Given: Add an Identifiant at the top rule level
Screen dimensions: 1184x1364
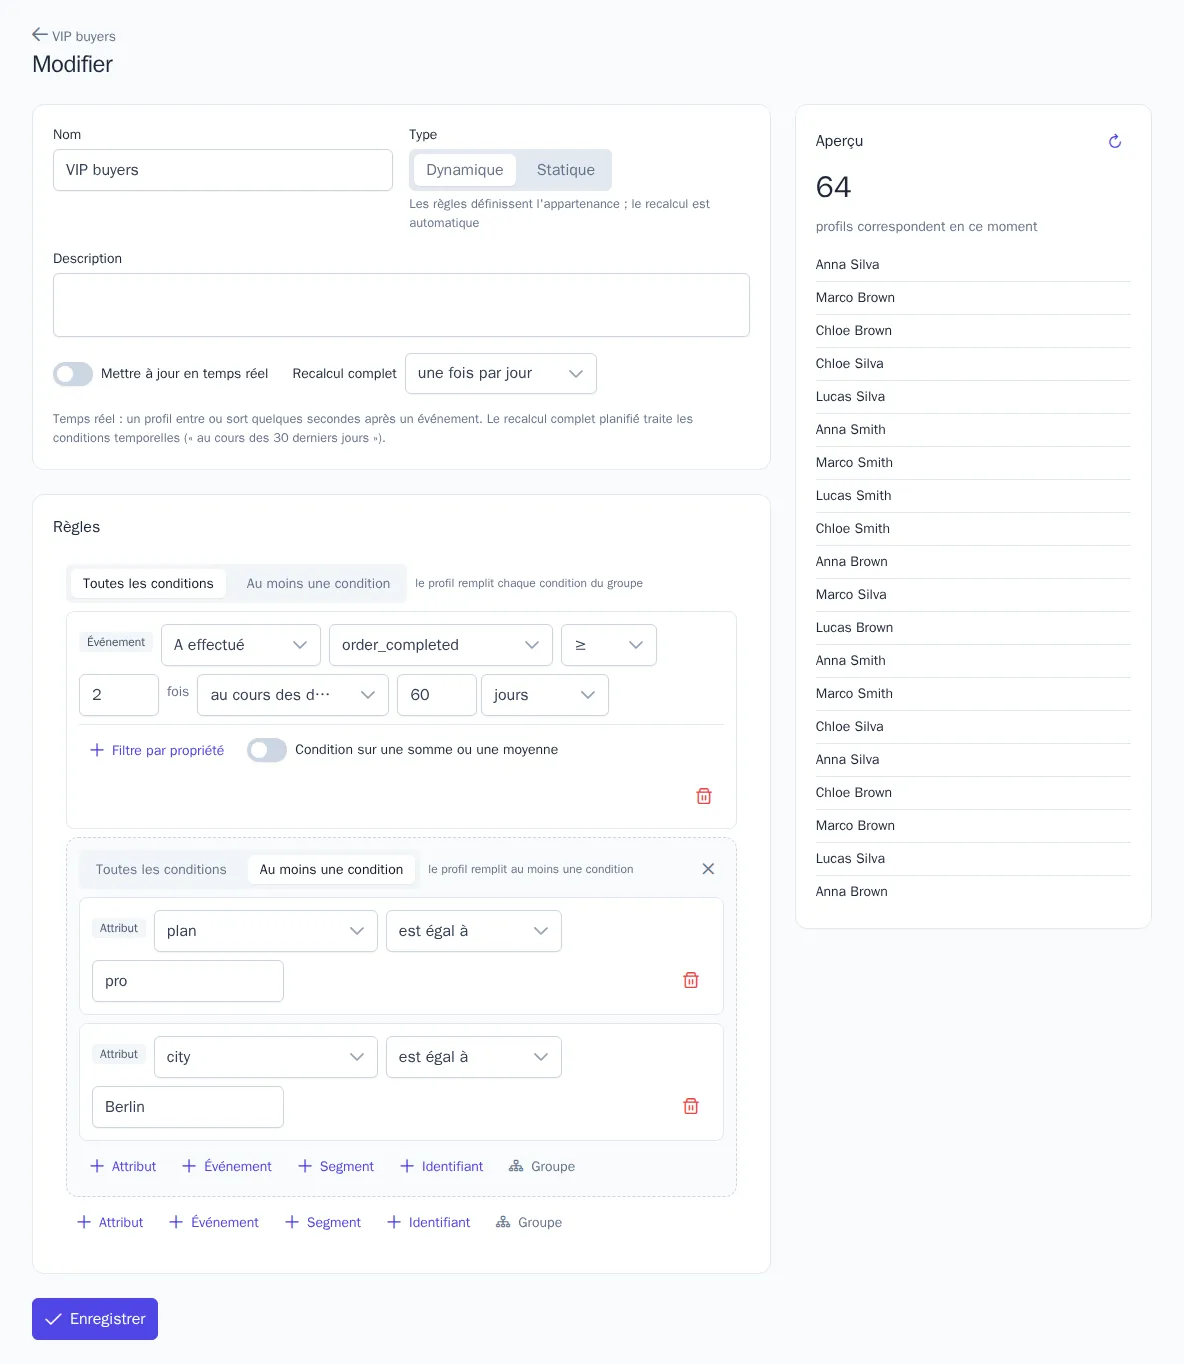Looking at the screenshot, I should 429,1222.
